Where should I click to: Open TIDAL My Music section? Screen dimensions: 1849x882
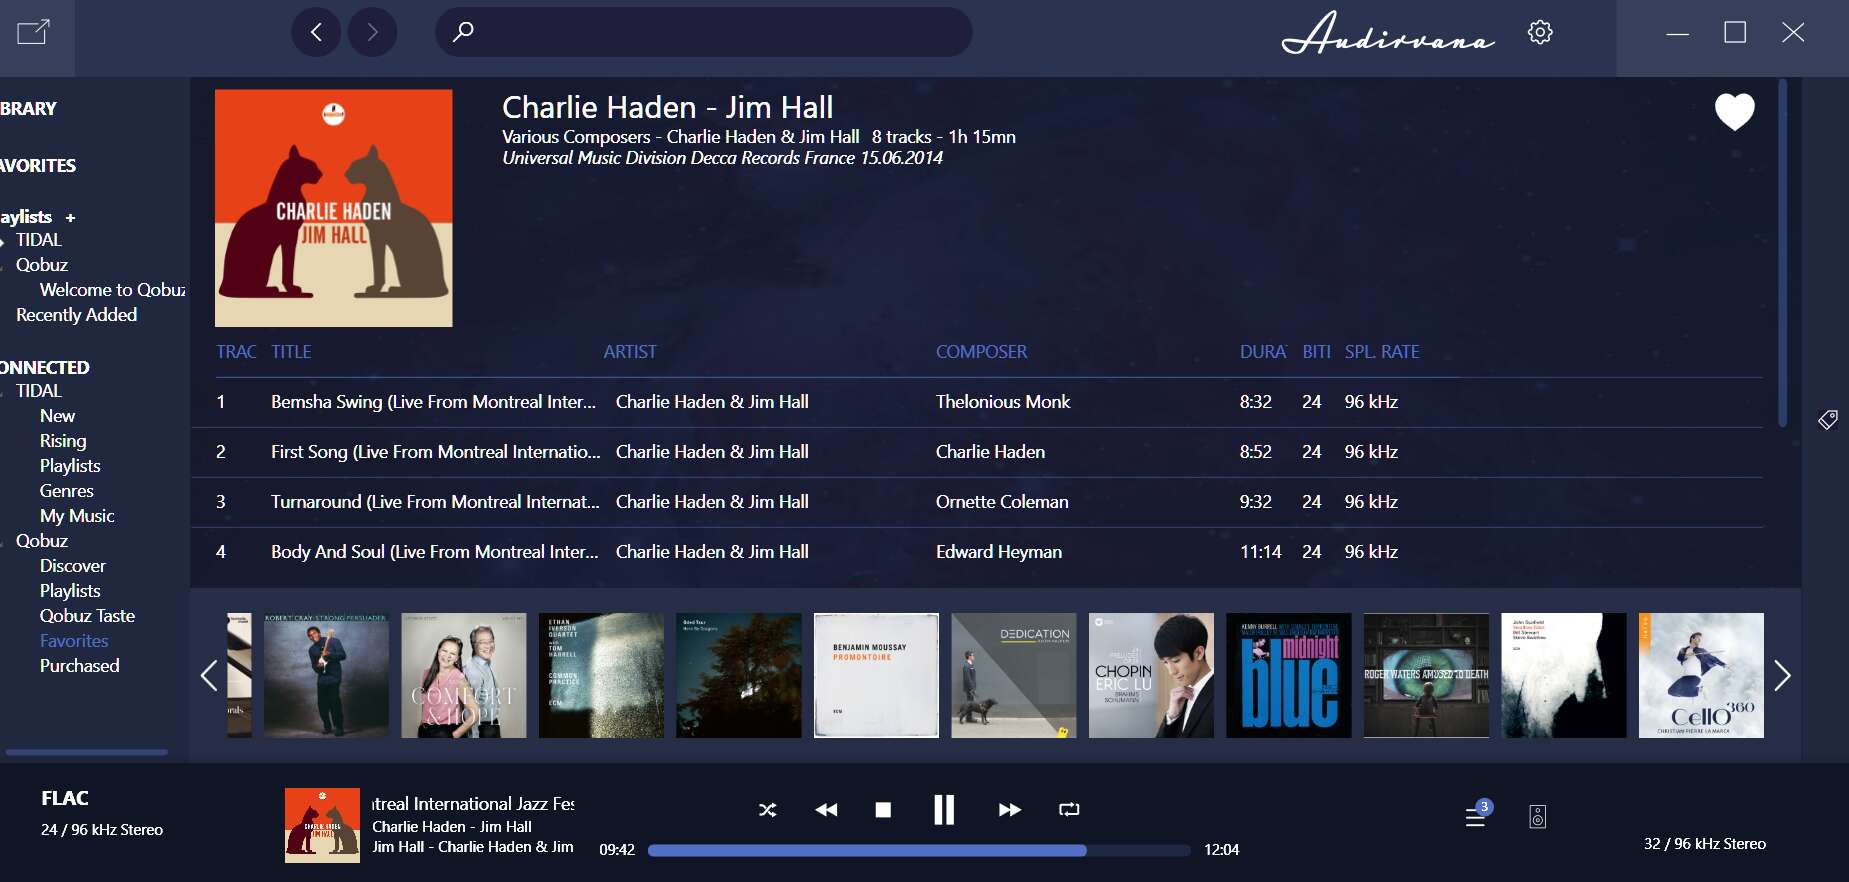[77, 516]
